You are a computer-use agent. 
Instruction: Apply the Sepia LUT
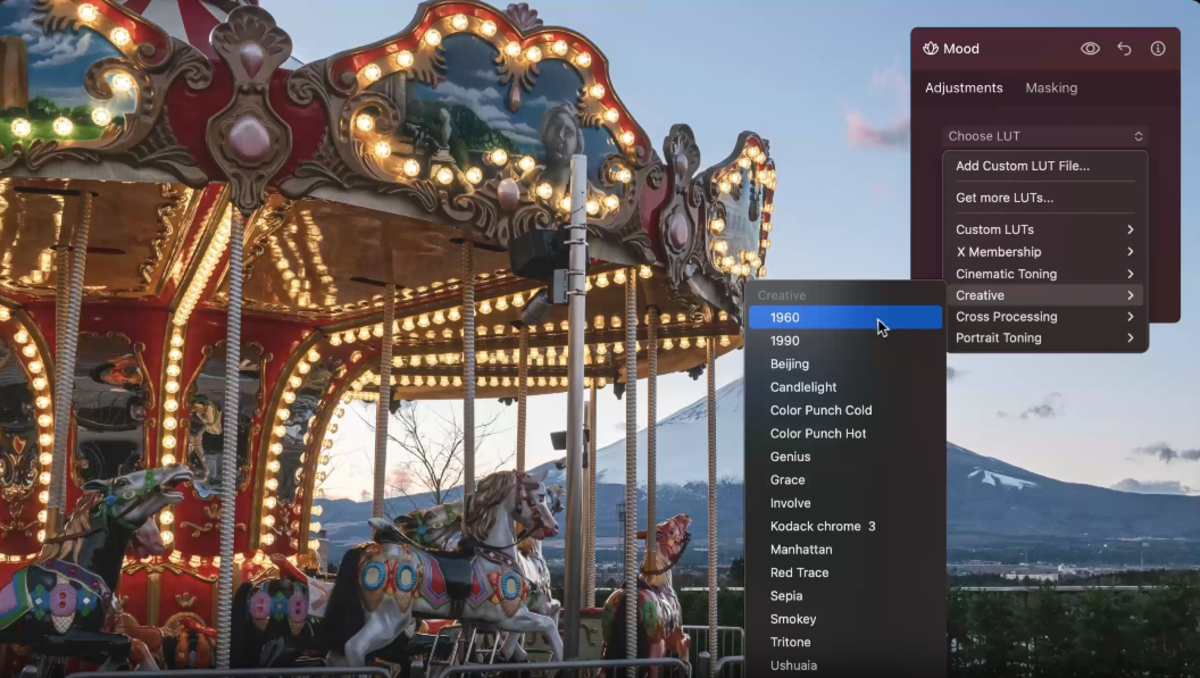pyautogui.click(x=786, y=595)
